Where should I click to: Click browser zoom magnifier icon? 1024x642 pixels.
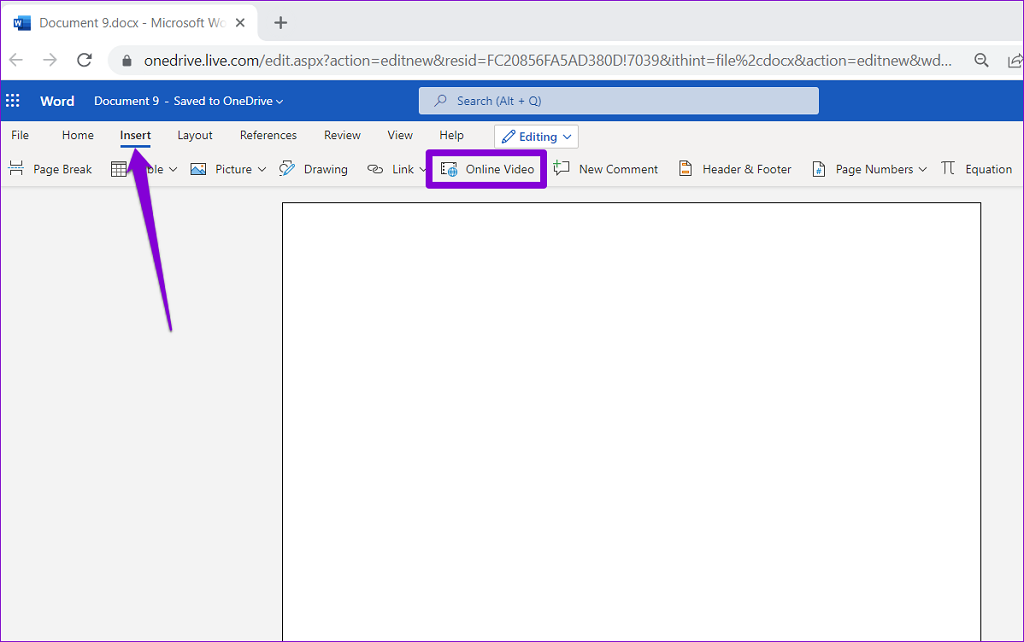pos(982,60)
